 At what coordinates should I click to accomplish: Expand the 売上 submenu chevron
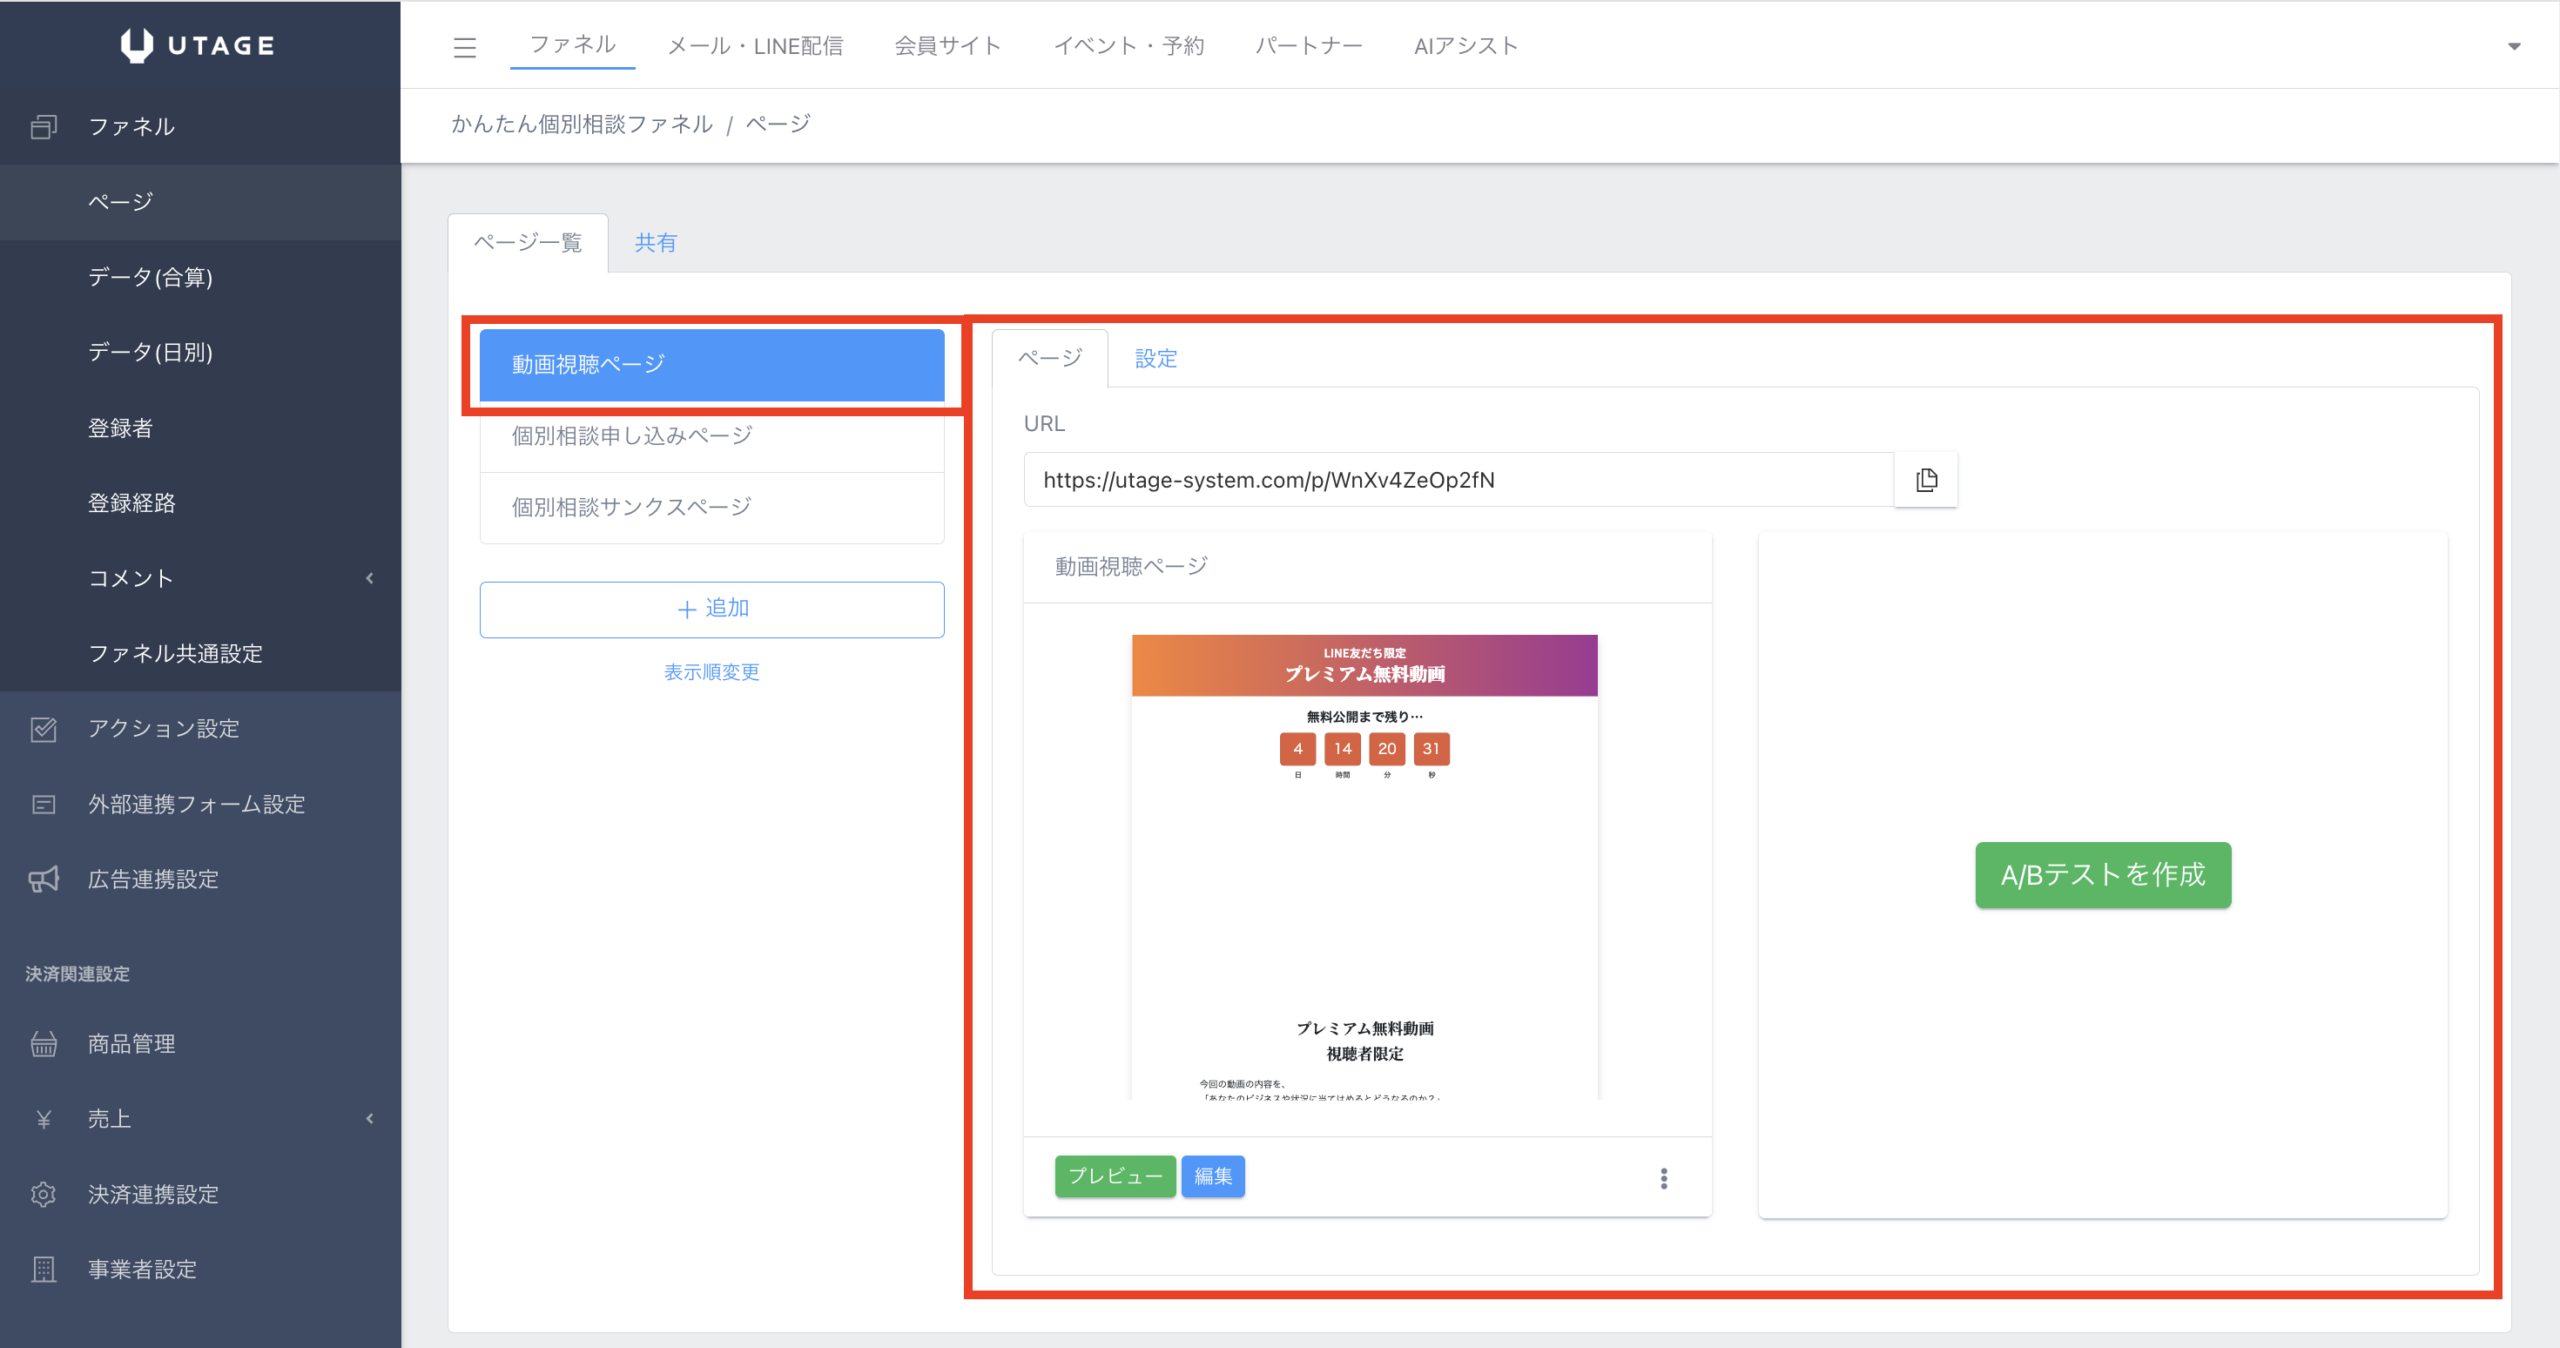click(x=370, y=1118)
